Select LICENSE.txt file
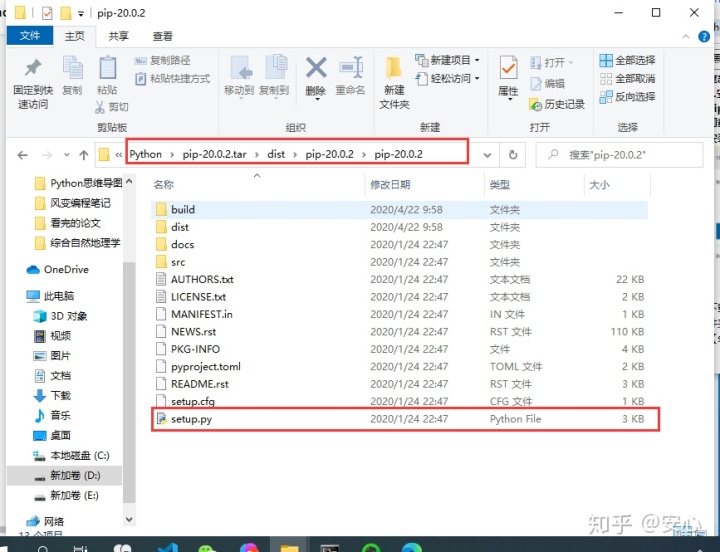The height and width of the screenshot is (552, 720). coord(399,297)
